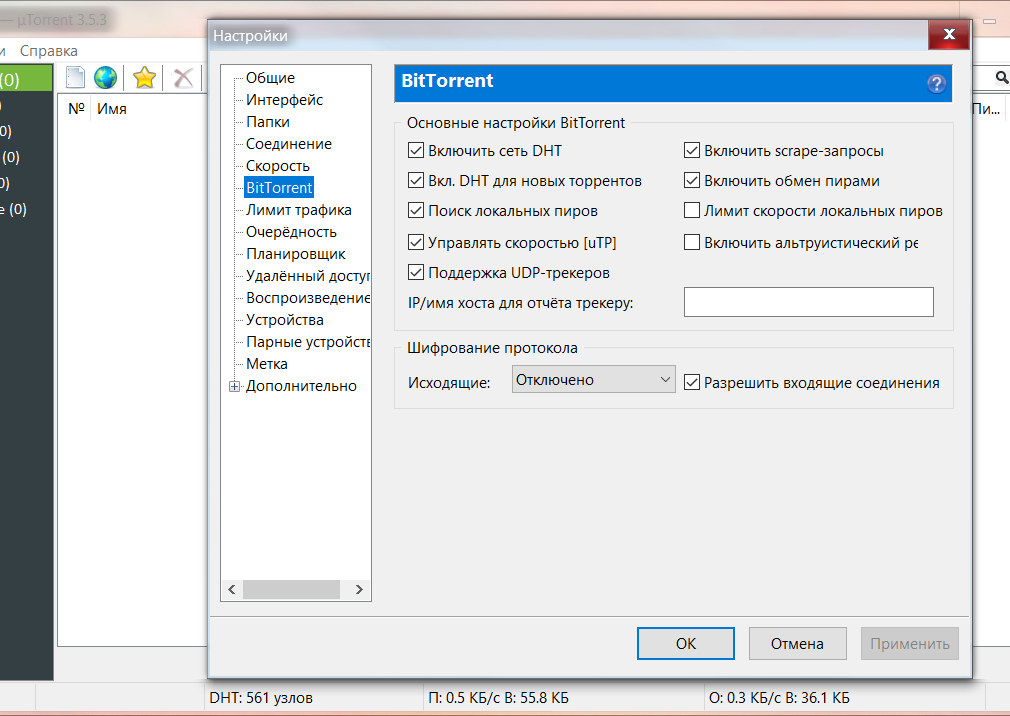
Task: Click the DHT: 561 узлов status bar entry
Action: point(261,698)
